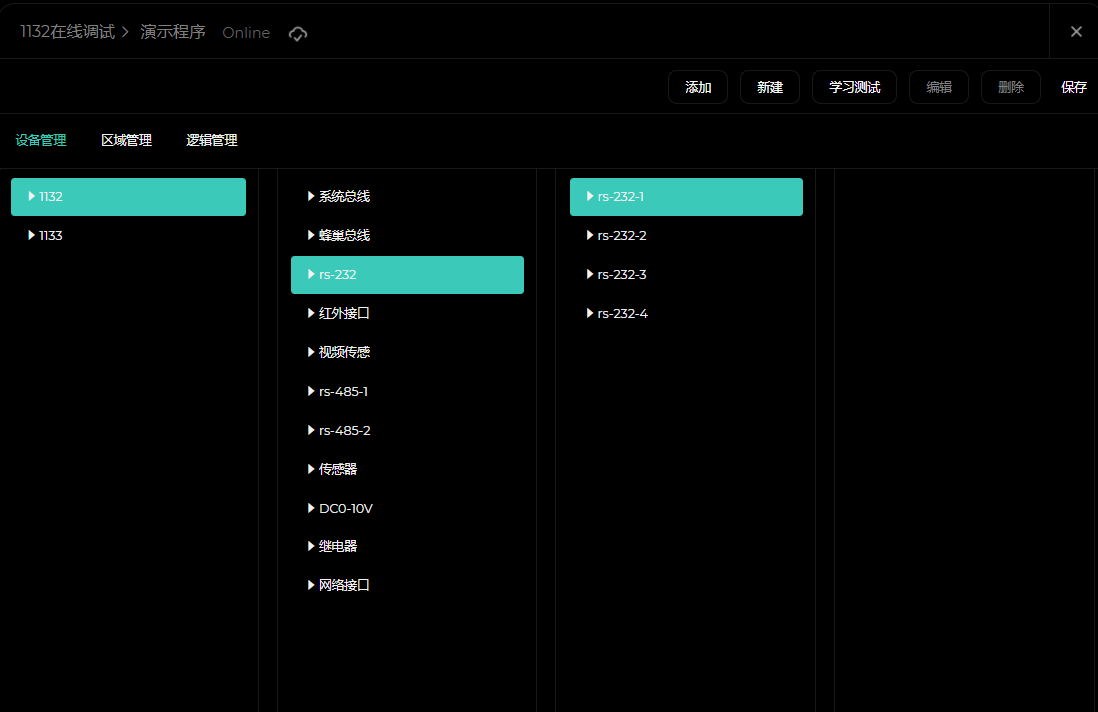The image size is (1098, 712).
Task: Select the 传感器 row
Action: click(407, 470)
